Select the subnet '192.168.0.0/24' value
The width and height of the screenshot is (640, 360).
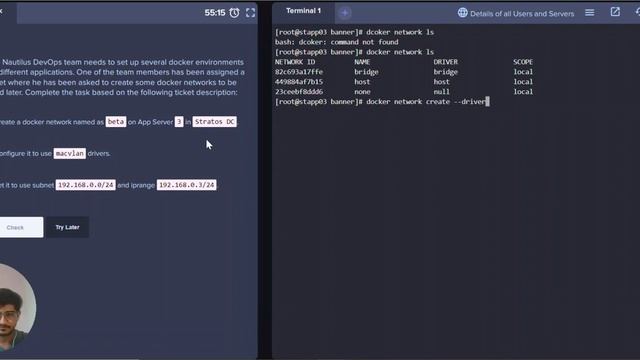pos(85,185)
